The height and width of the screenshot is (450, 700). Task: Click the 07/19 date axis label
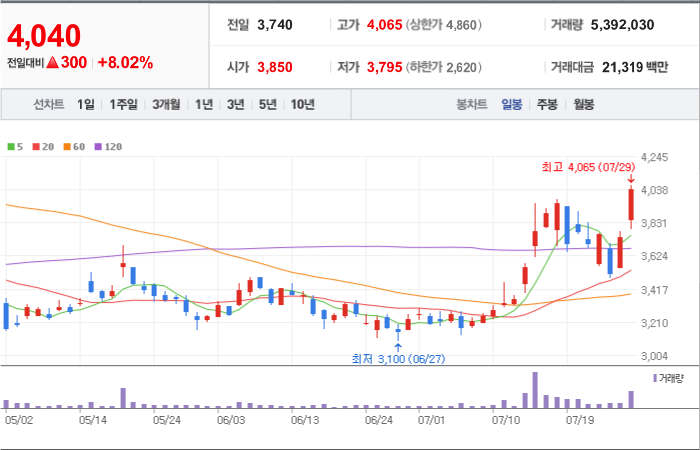click(x=580, y=420)
